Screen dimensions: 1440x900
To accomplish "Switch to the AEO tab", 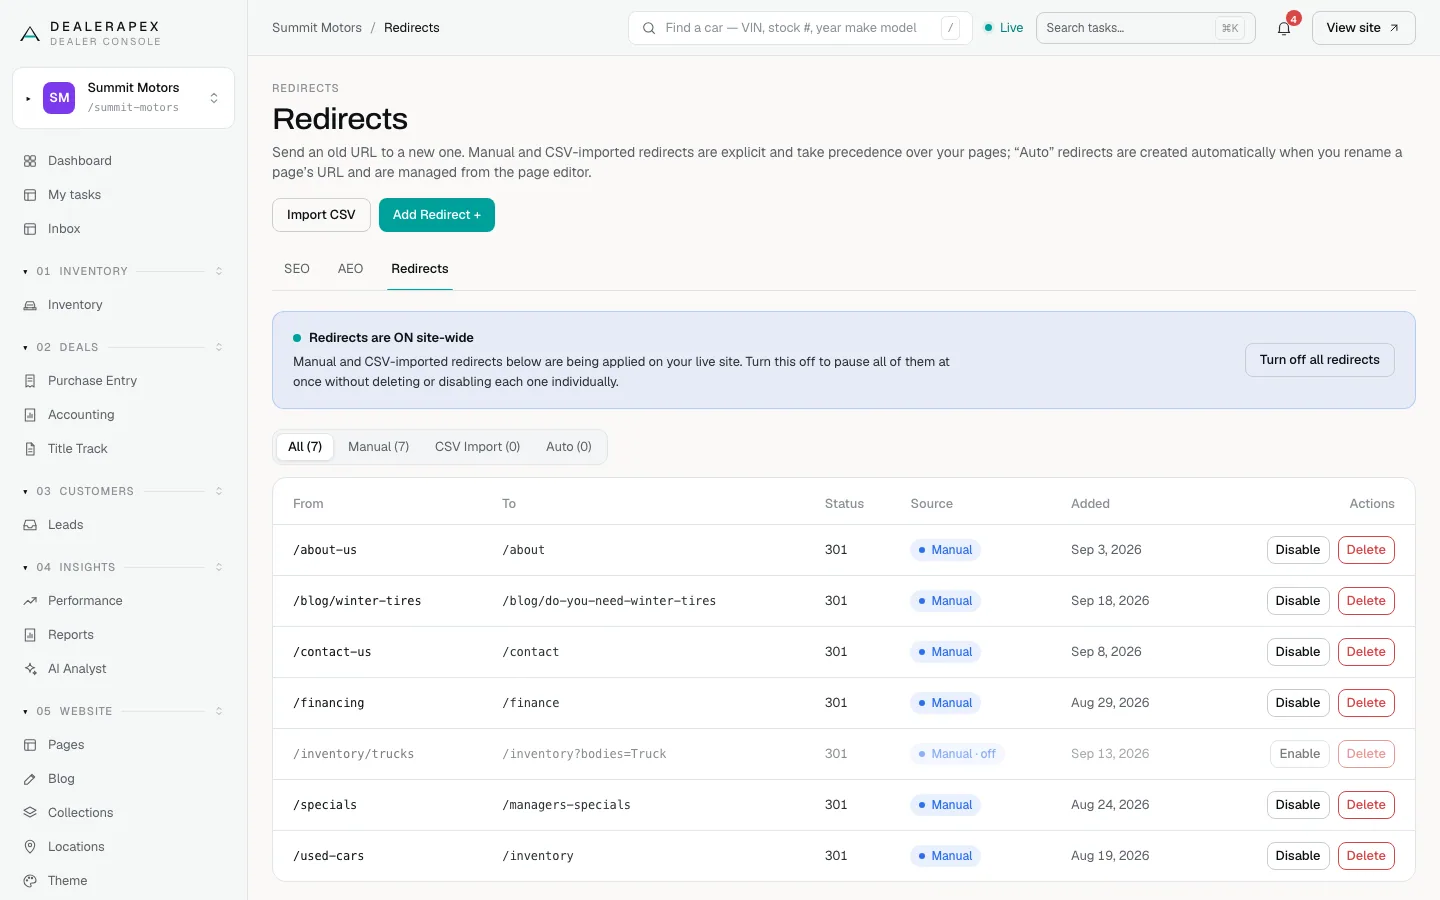I will point(350,269).
